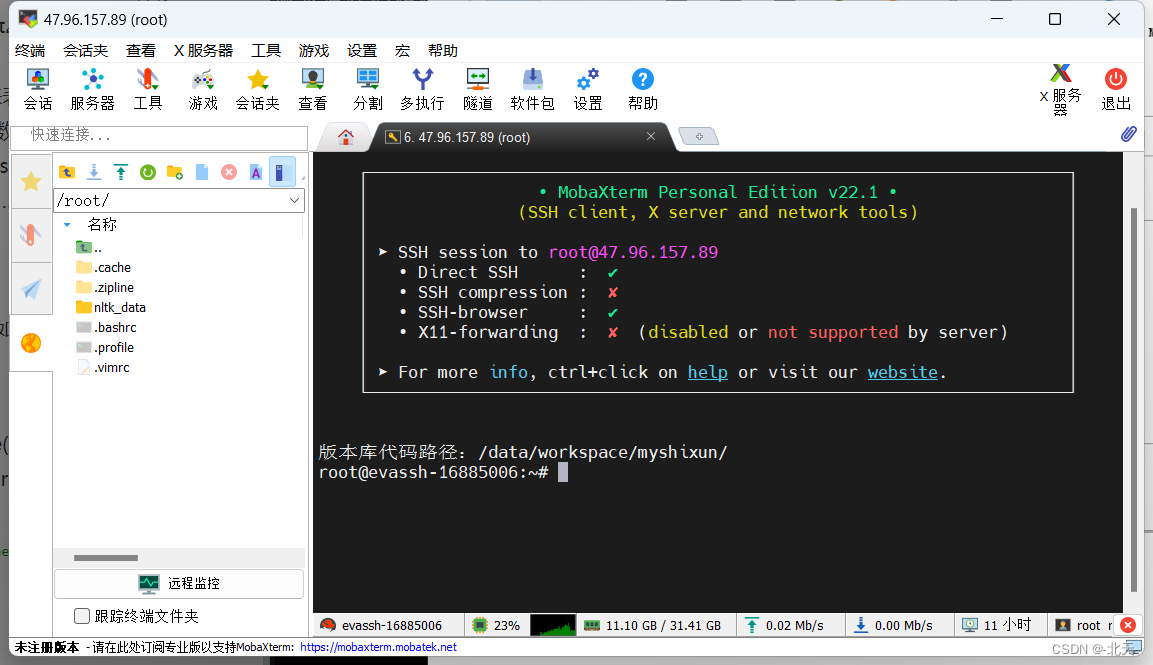
Task: Select the .zipline folder
Action: click(105, 288)
